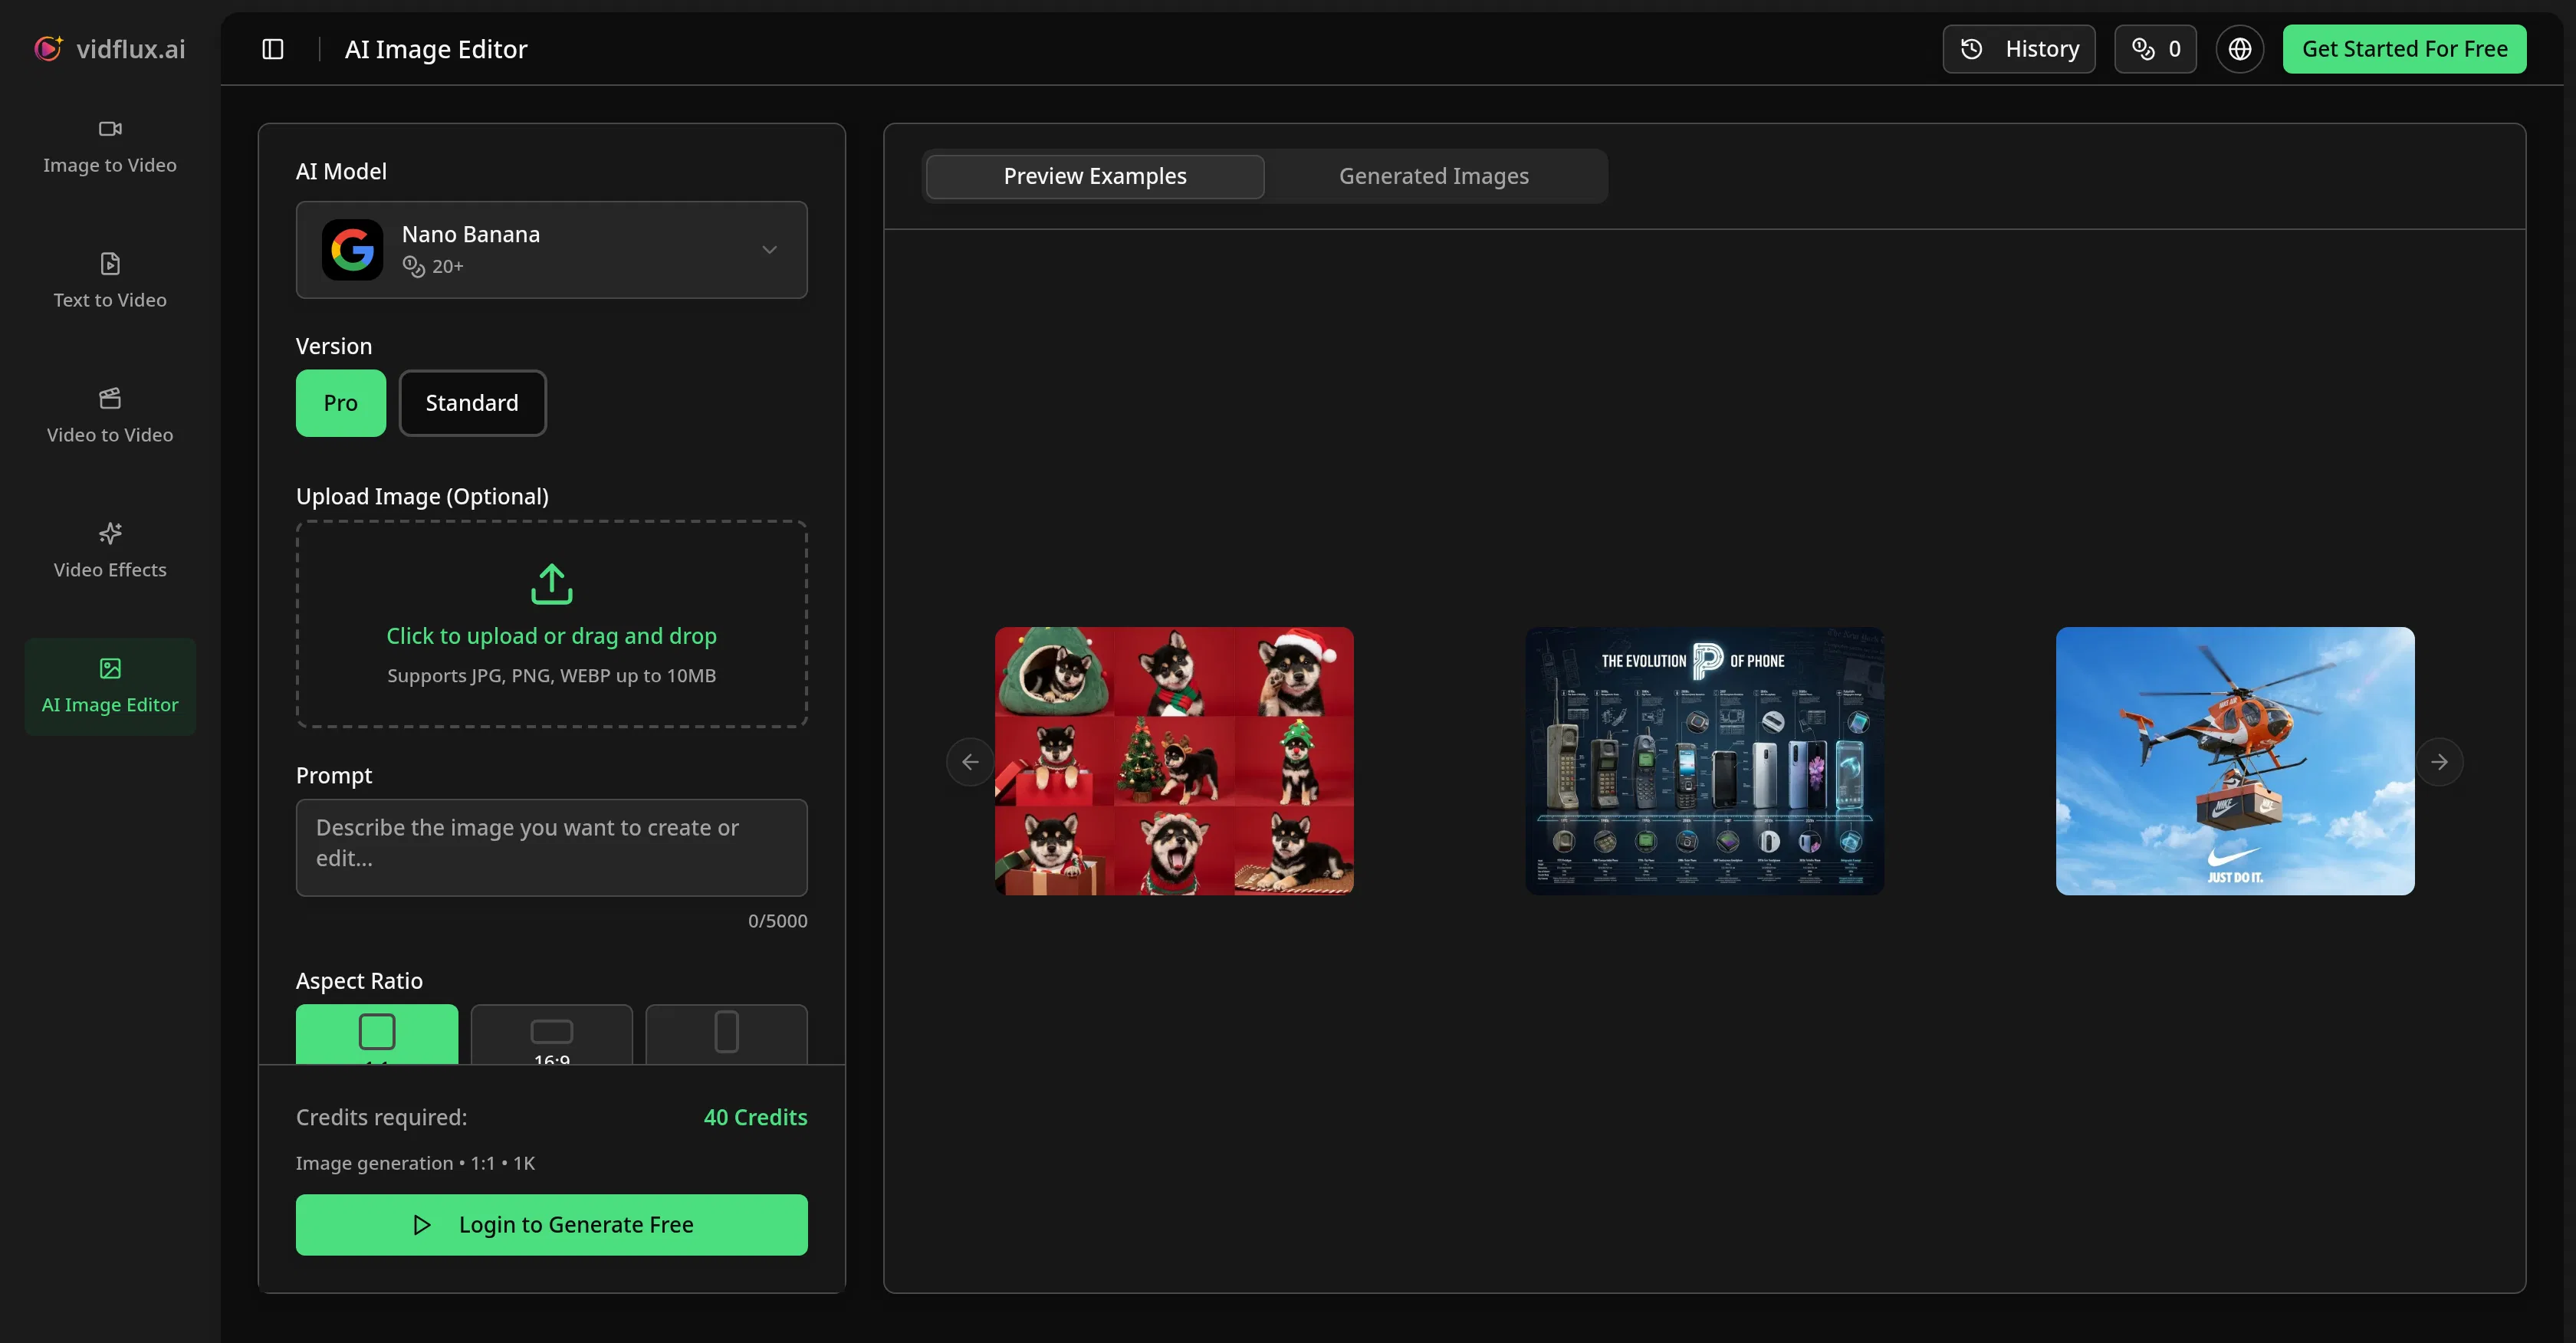Advance the example carousel with right arrow

pyautogui.click(x=2441, y=761)
